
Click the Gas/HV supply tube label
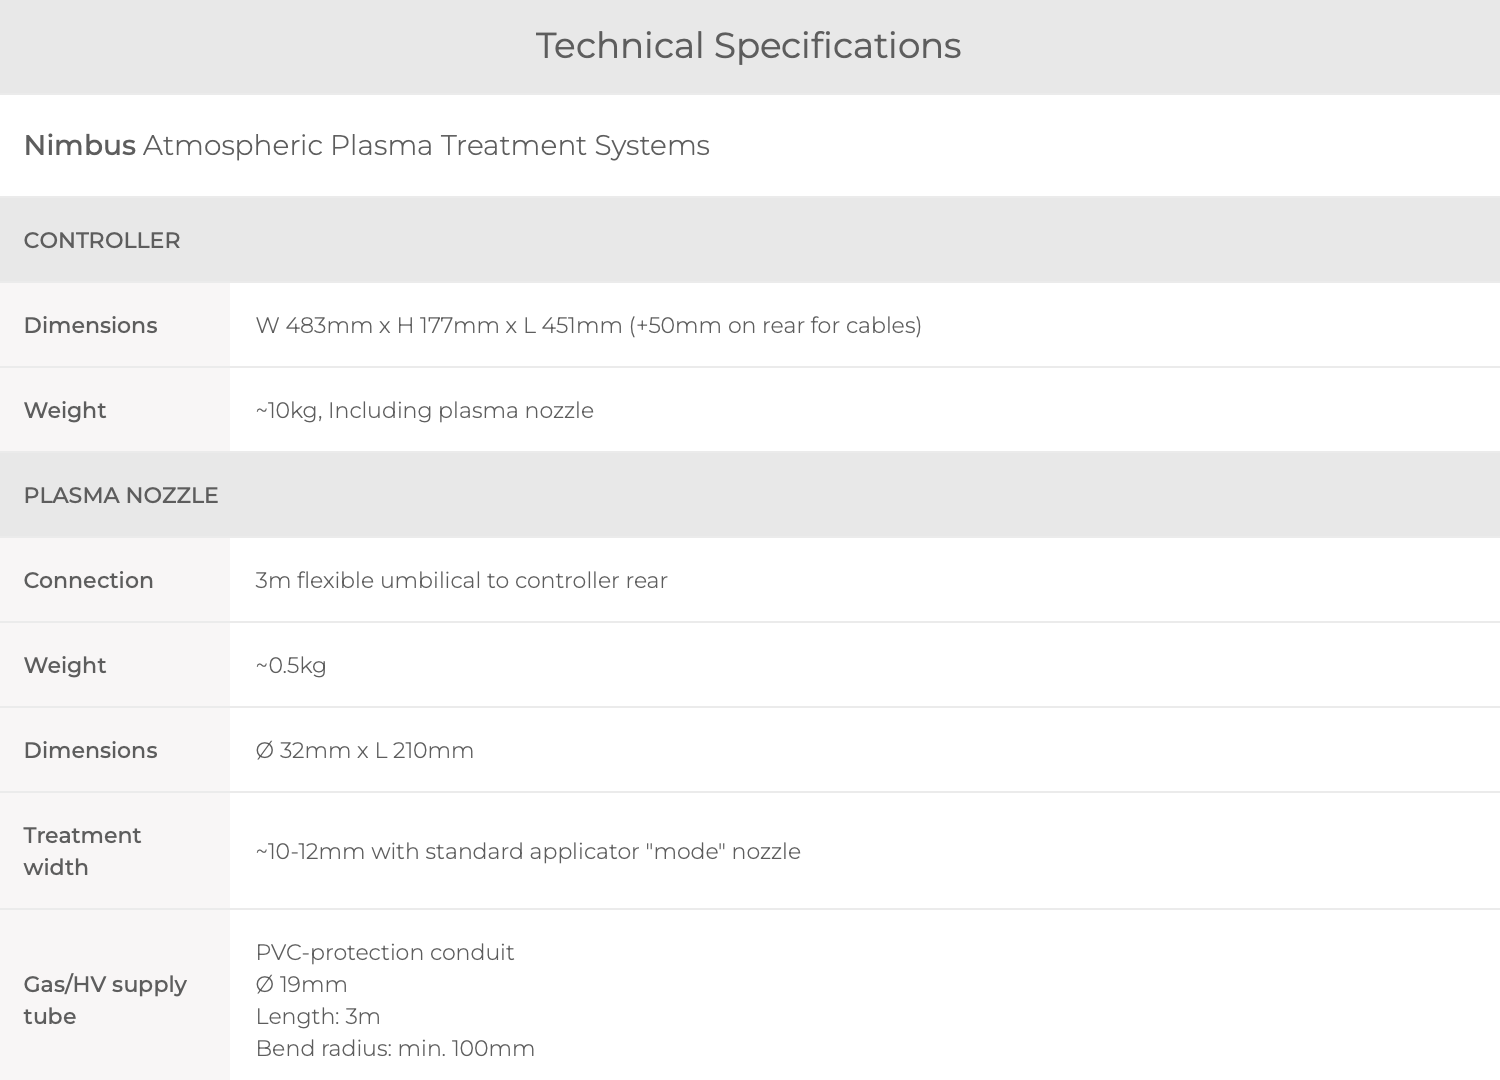click(106, 1000)
